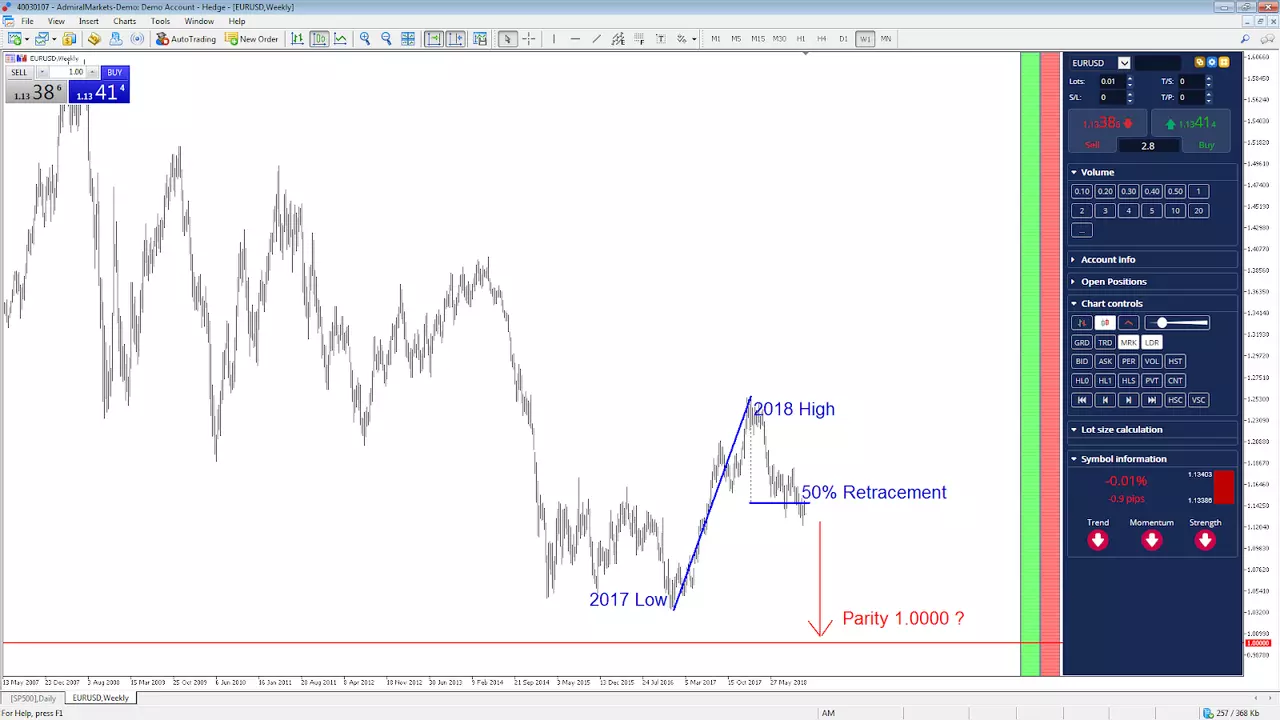Click the blue BUY one-click button

pos(114,72)
